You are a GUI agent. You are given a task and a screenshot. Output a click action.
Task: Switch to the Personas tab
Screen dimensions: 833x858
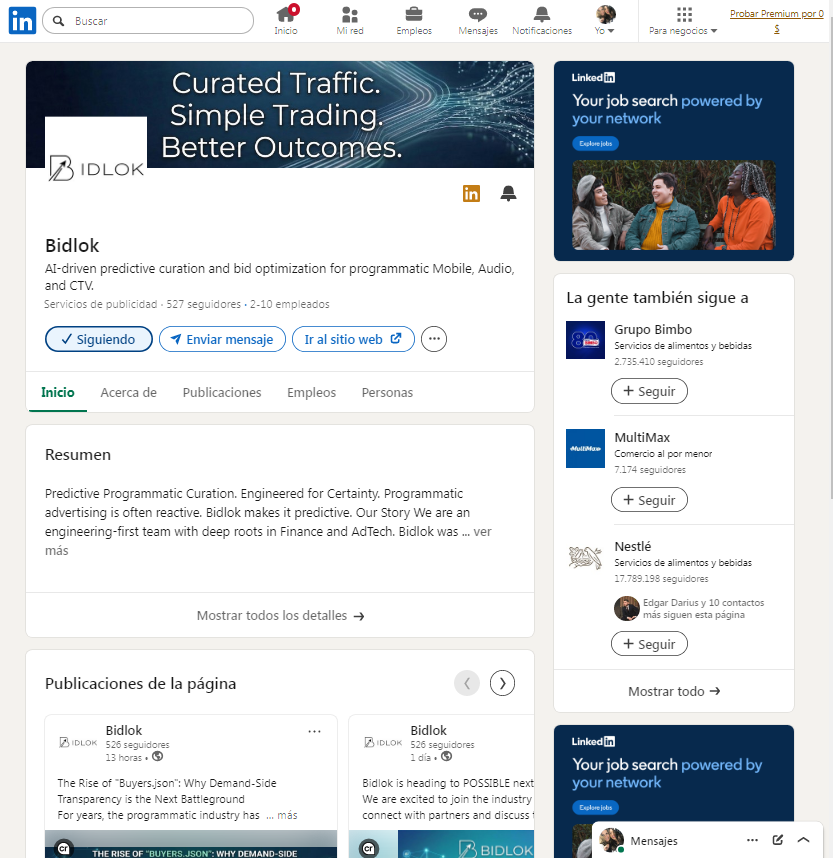387,392
